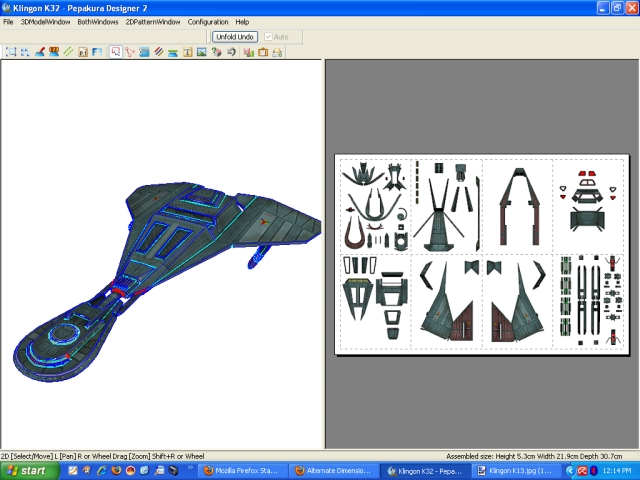Open the 2DPatternWindow menu
This screenshot has height=480, width=640.
153,22
